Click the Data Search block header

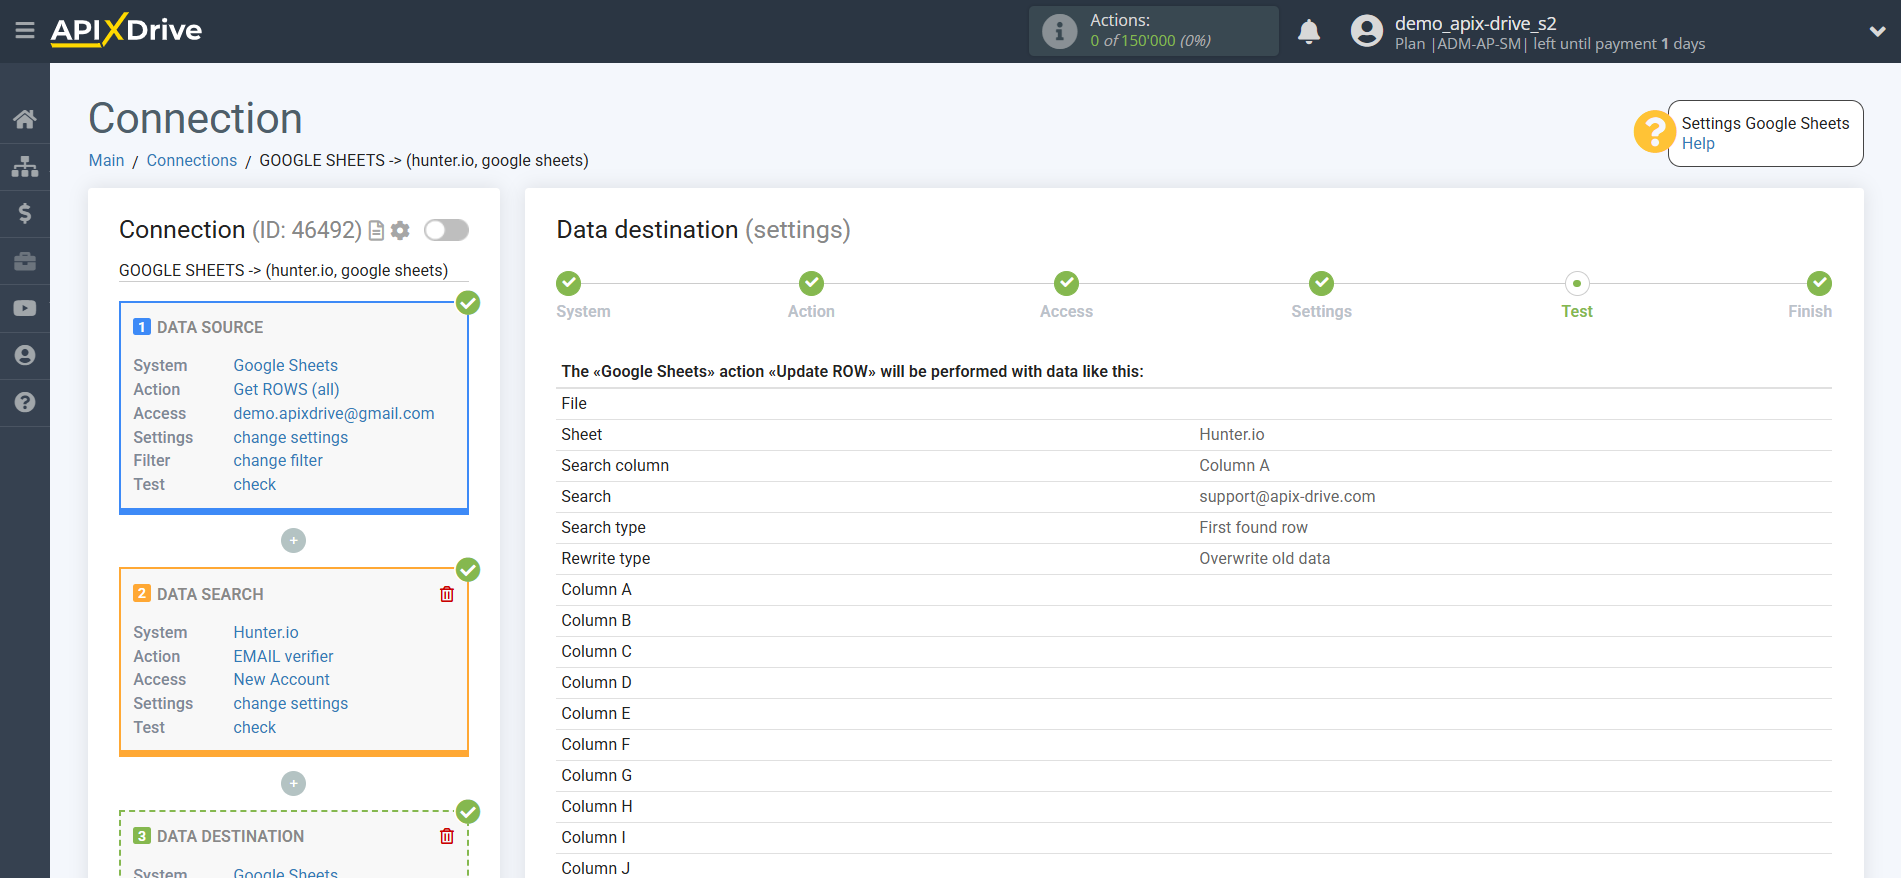210,595
